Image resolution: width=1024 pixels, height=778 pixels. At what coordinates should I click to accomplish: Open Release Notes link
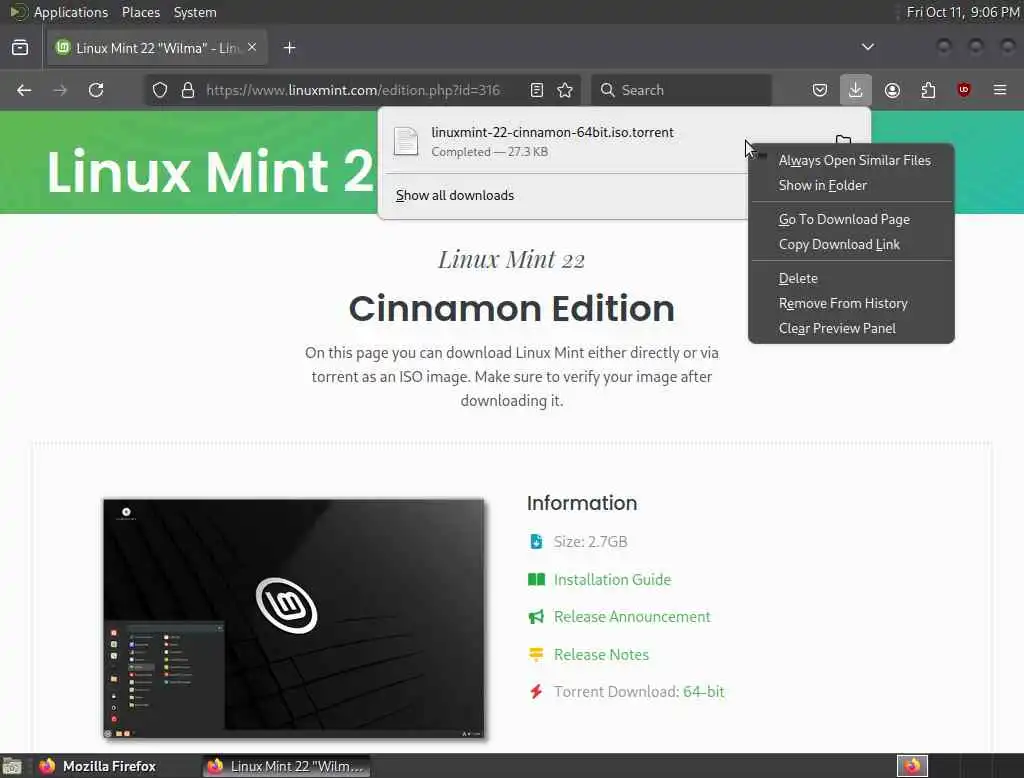point(601,655)
